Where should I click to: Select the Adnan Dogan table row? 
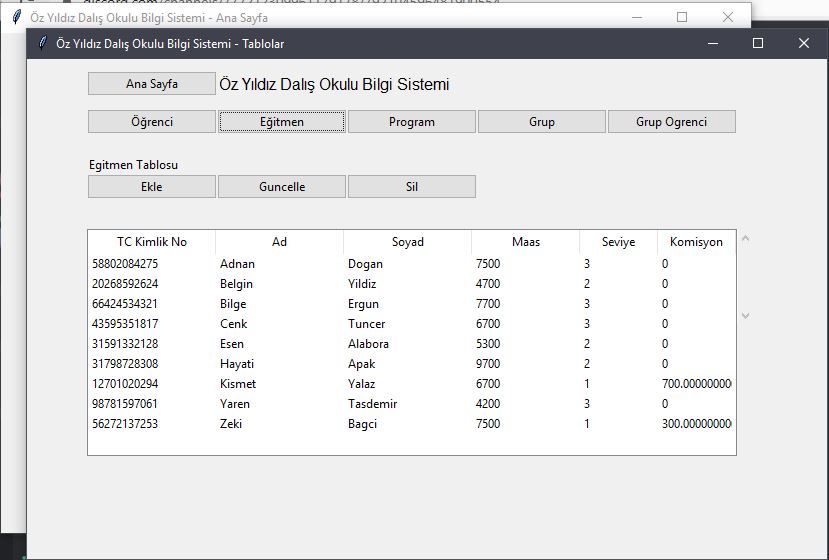[411, 264]
